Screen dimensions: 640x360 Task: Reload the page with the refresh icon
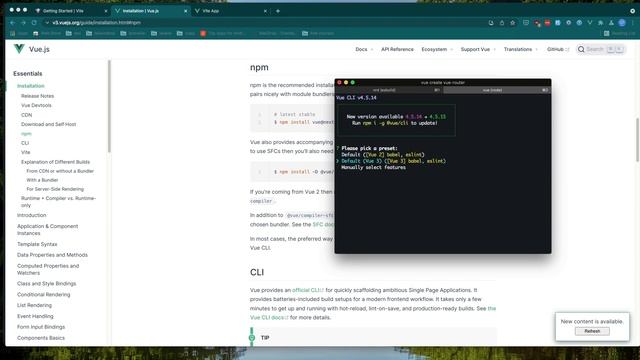click(34, 23)
